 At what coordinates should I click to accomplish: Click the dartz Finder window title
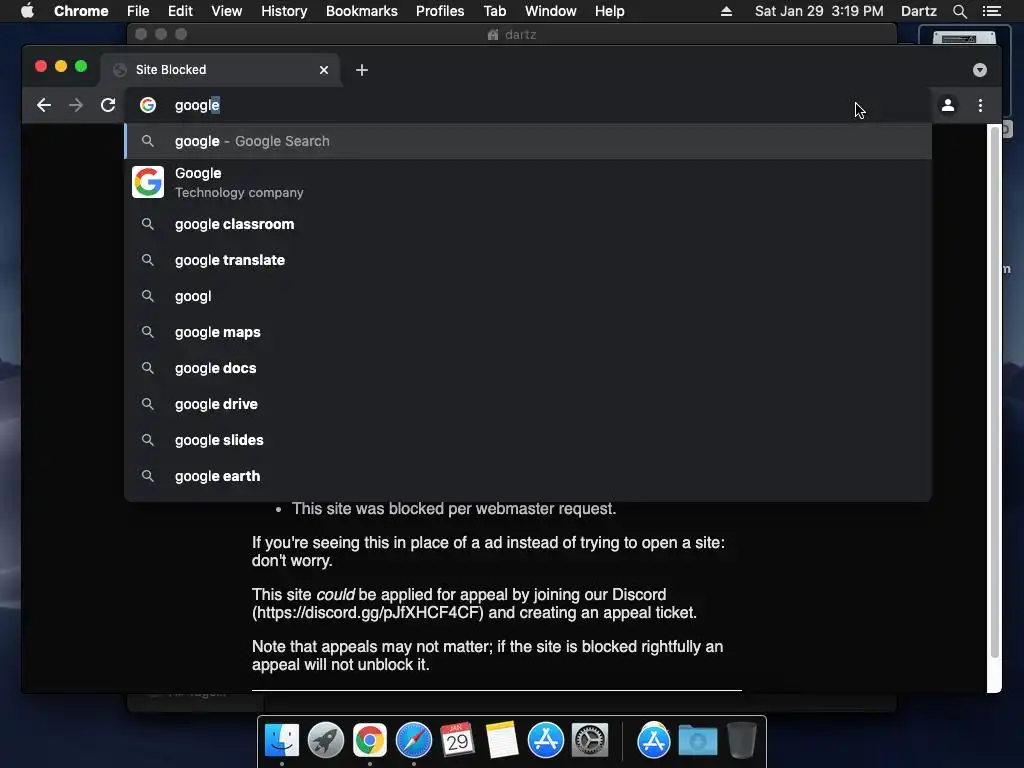click(512, 34)
